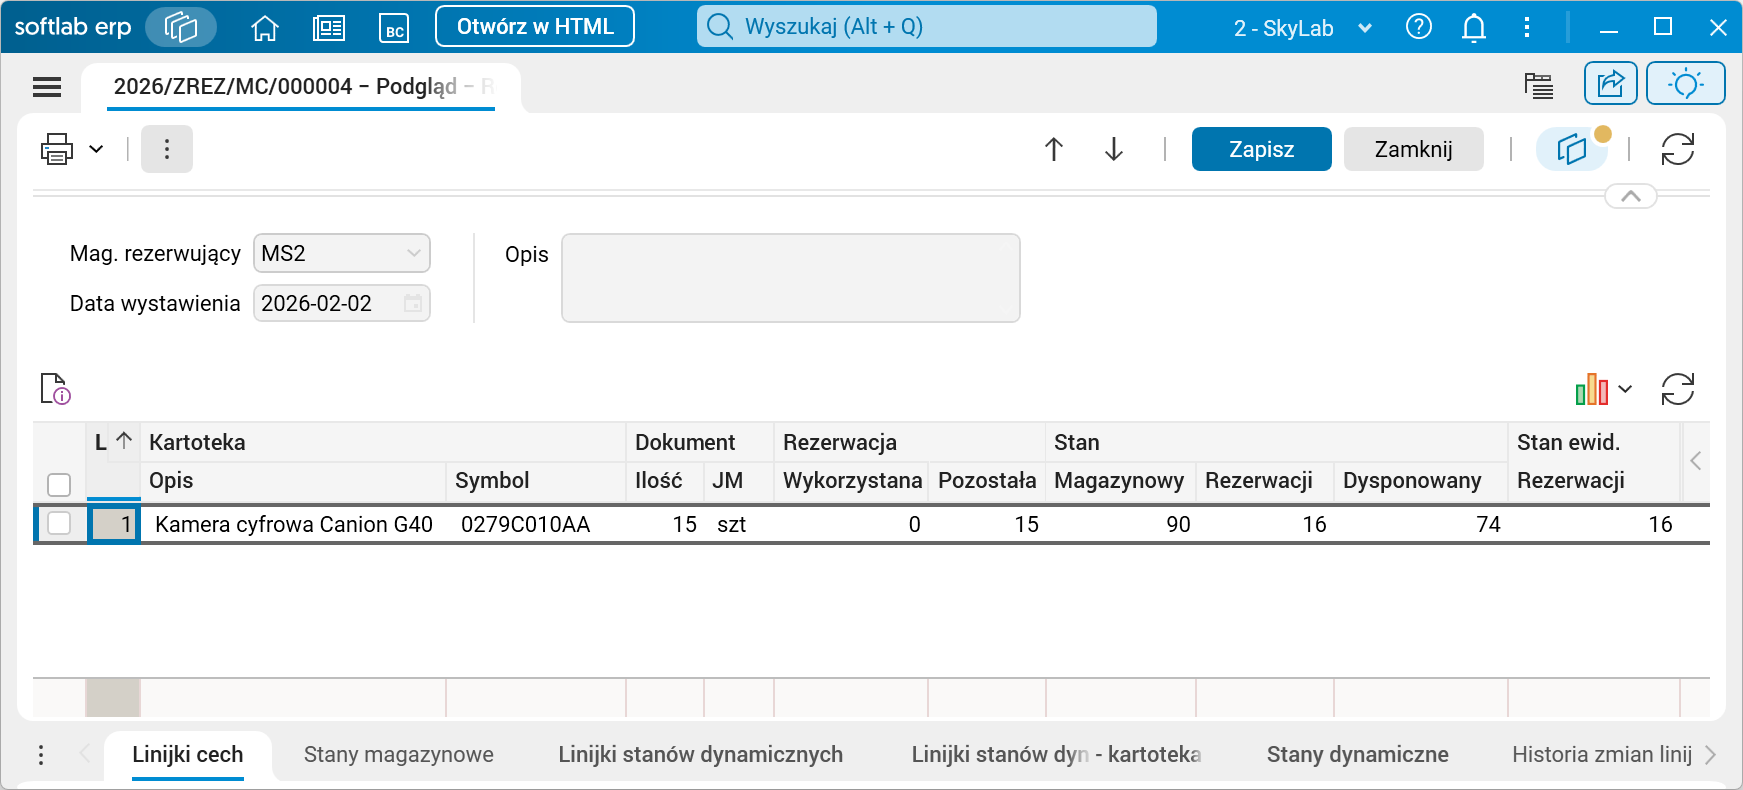Switch to Stany magazynowe tab
The image size is (1743, 790).
point(399,755)
